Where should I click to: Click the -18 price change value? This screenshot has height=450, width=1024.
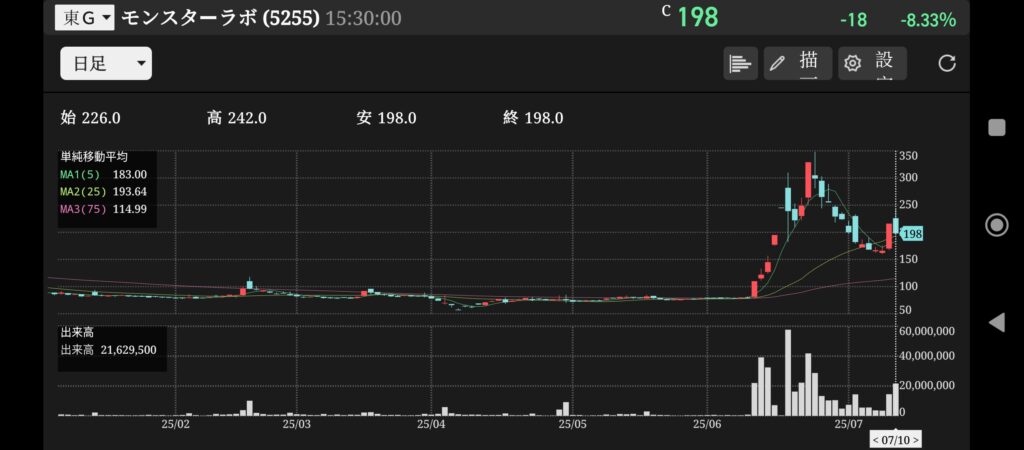tap(854, 20)
